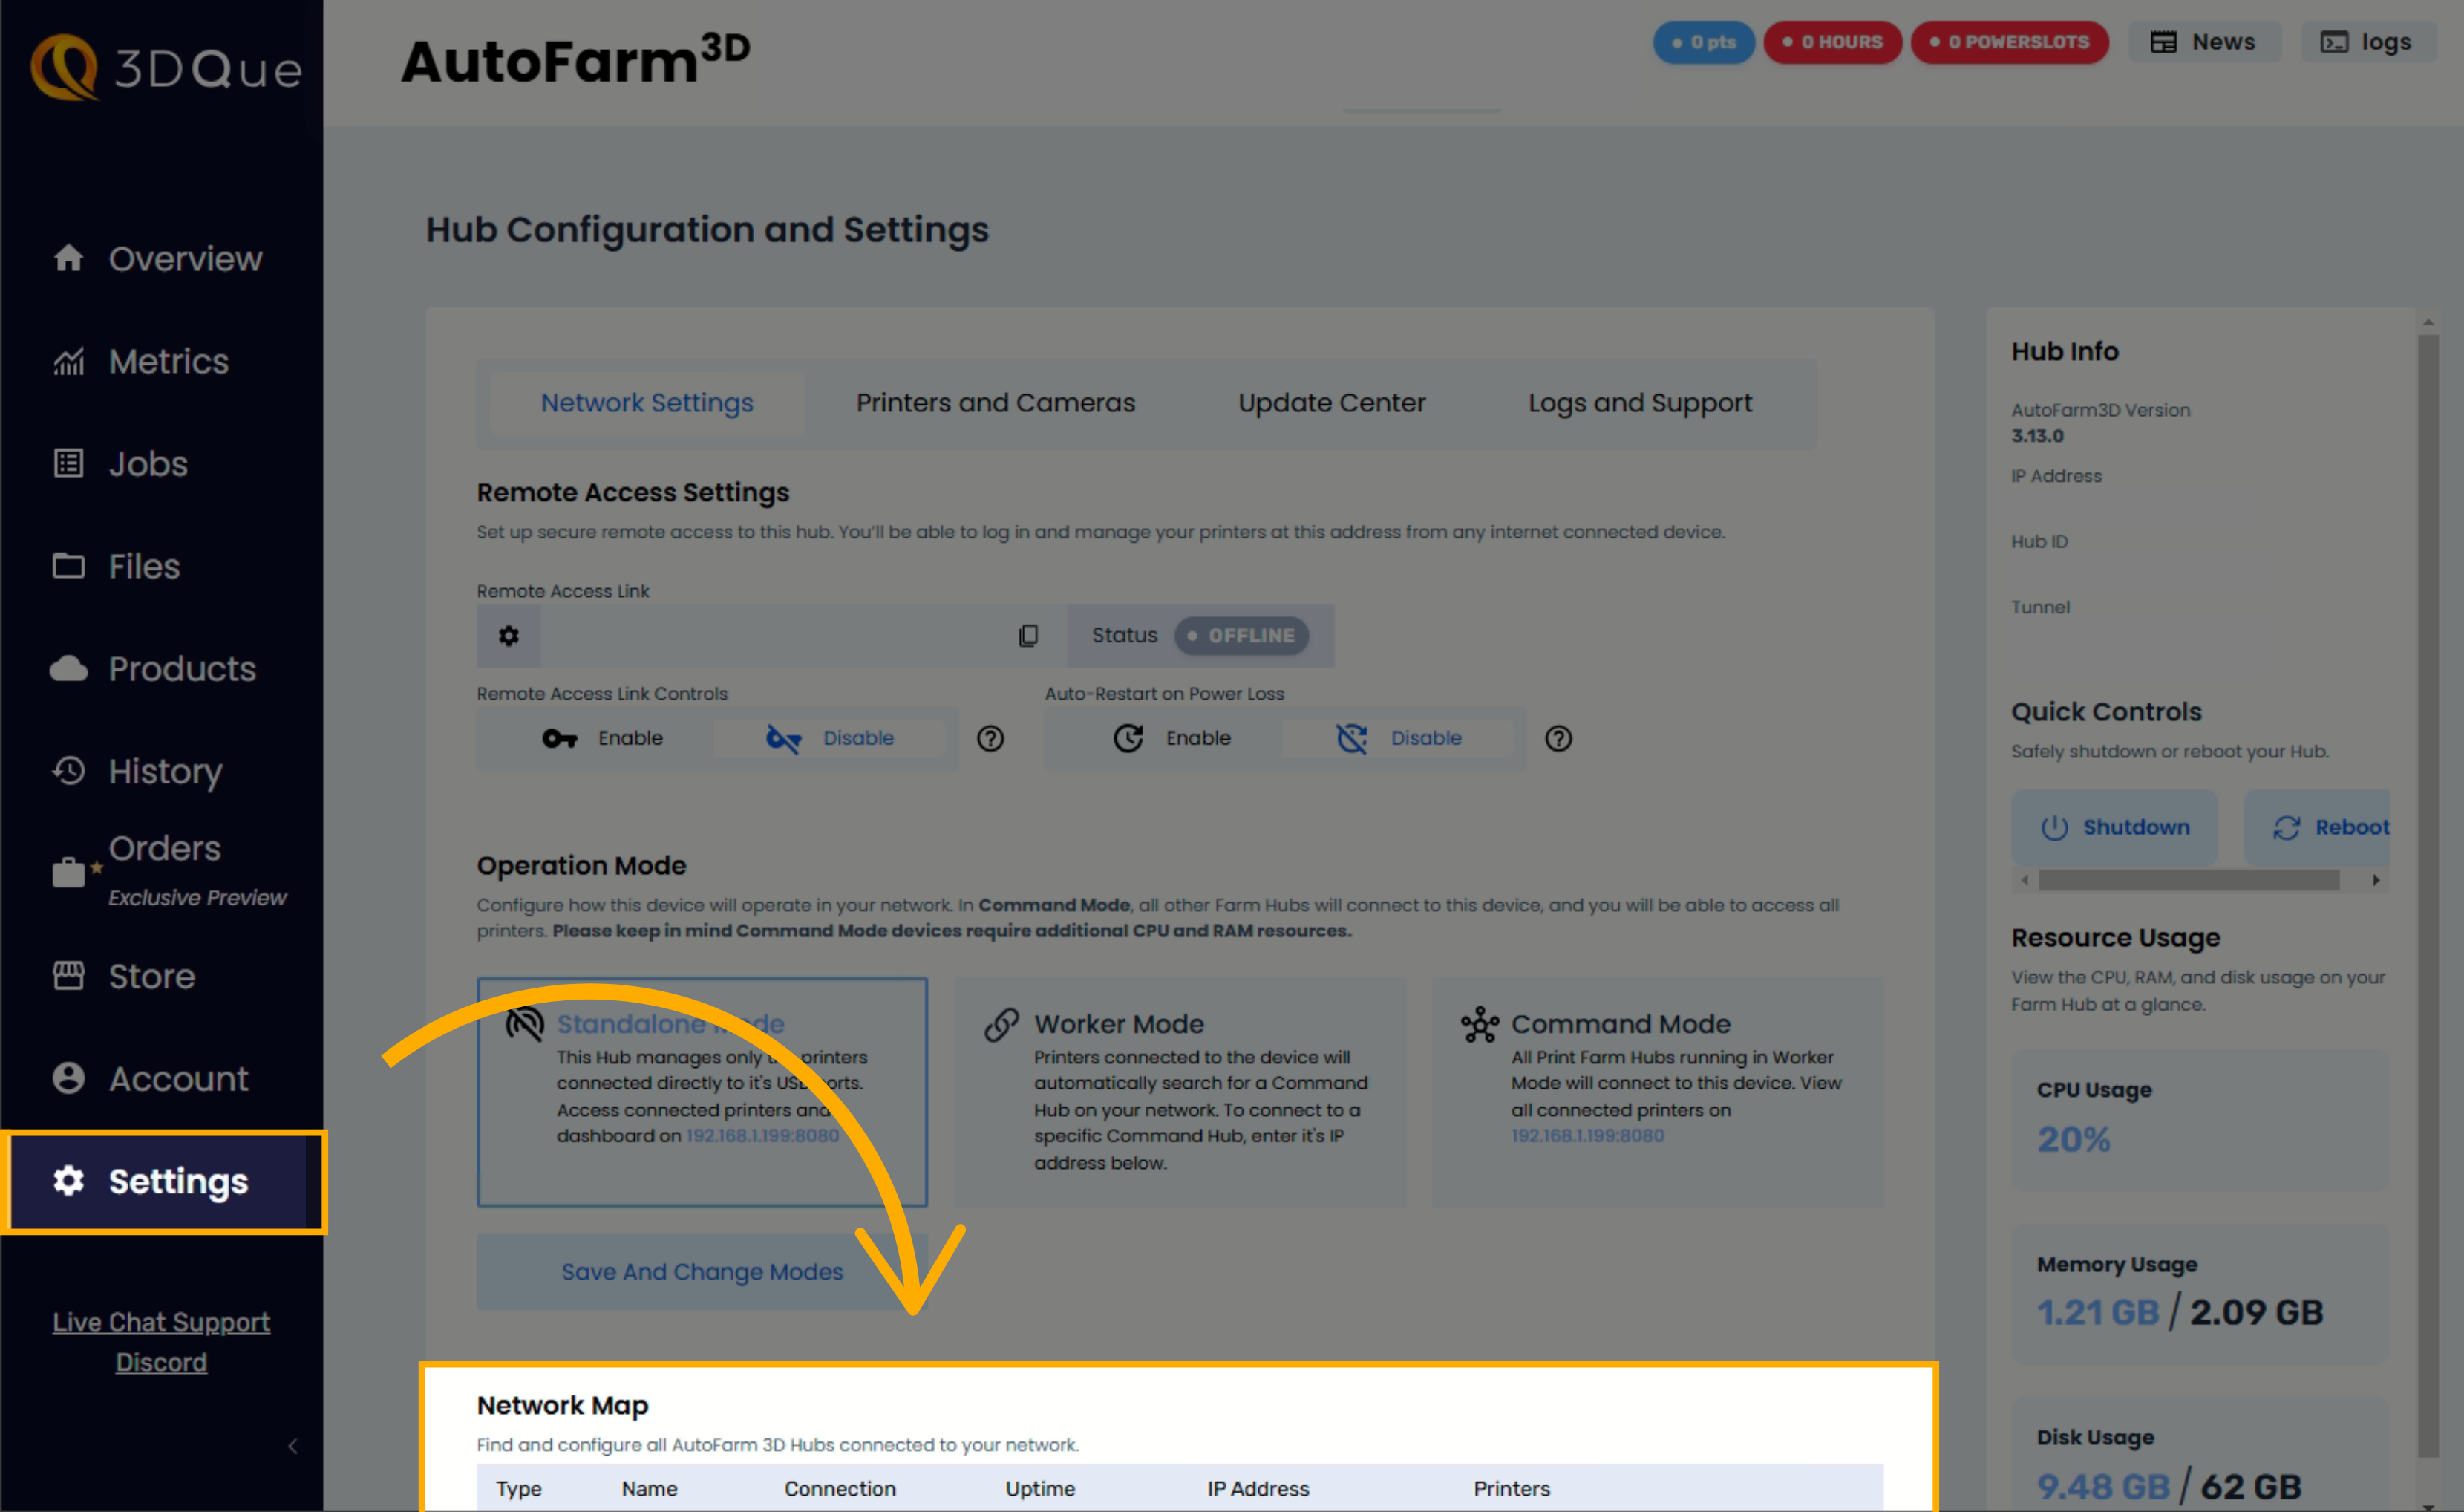Open help icon for Remote Access Link Controls
The height and width of the screenshot is (1512, 2464).
click(x=990, y=738)
